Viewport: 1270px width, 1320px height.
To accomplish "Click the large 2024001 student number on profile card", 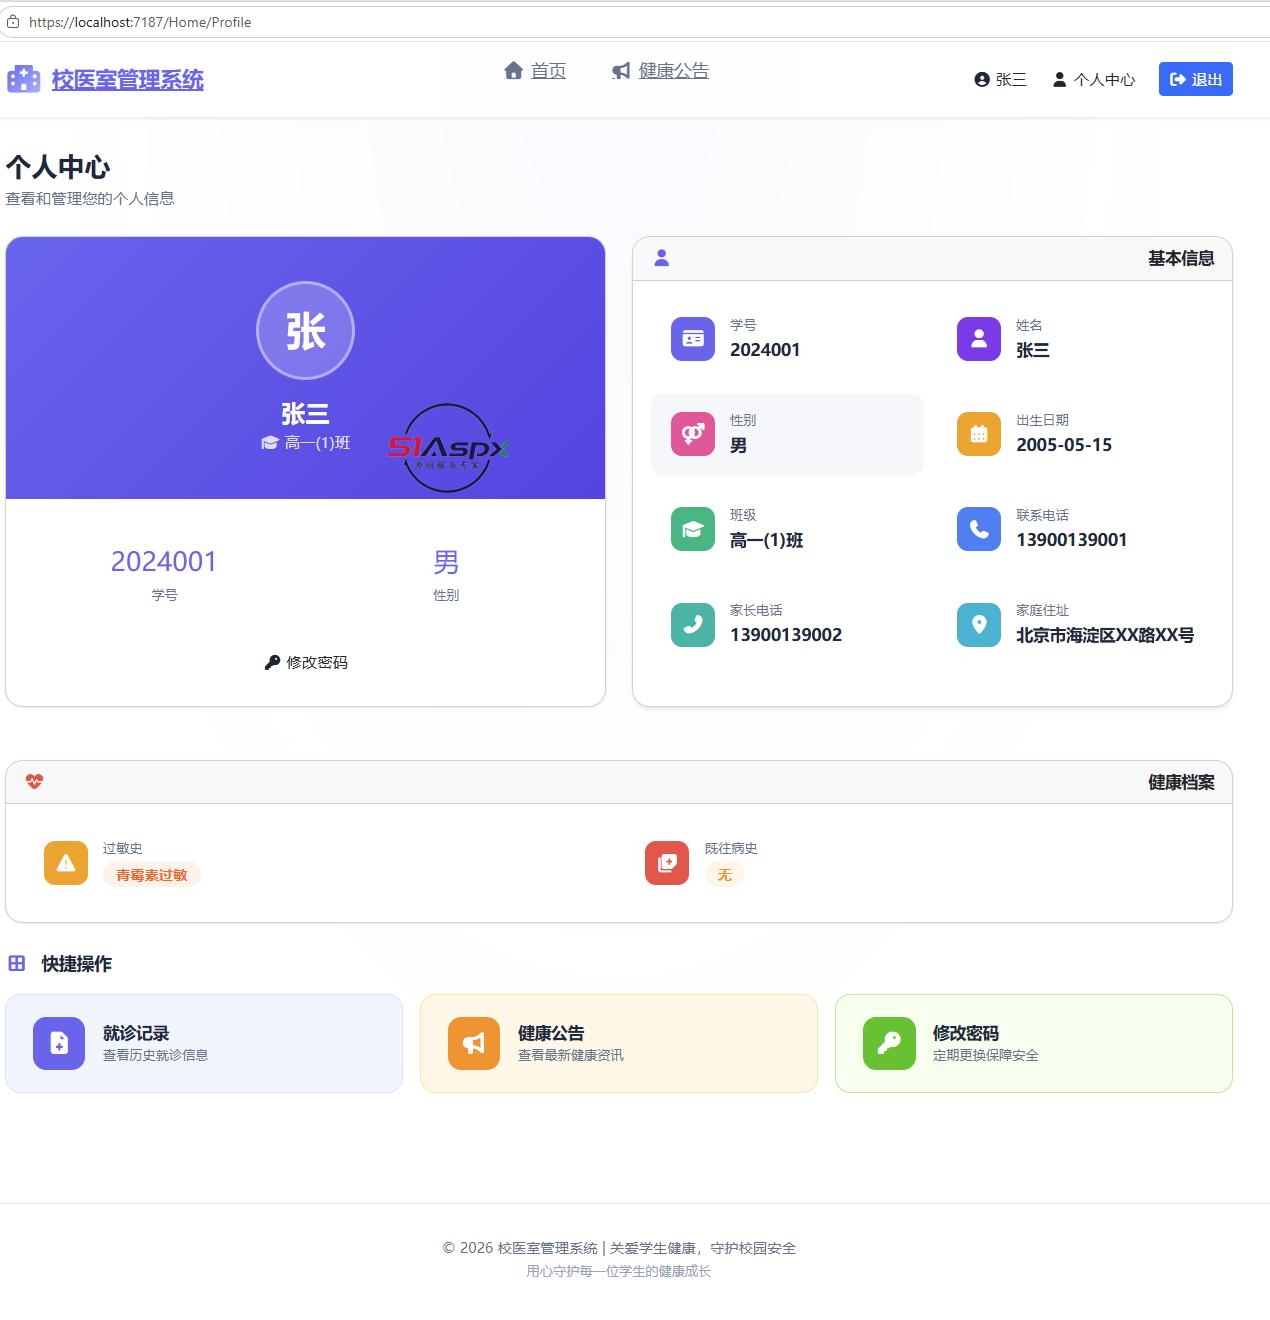I will (164, 562).
